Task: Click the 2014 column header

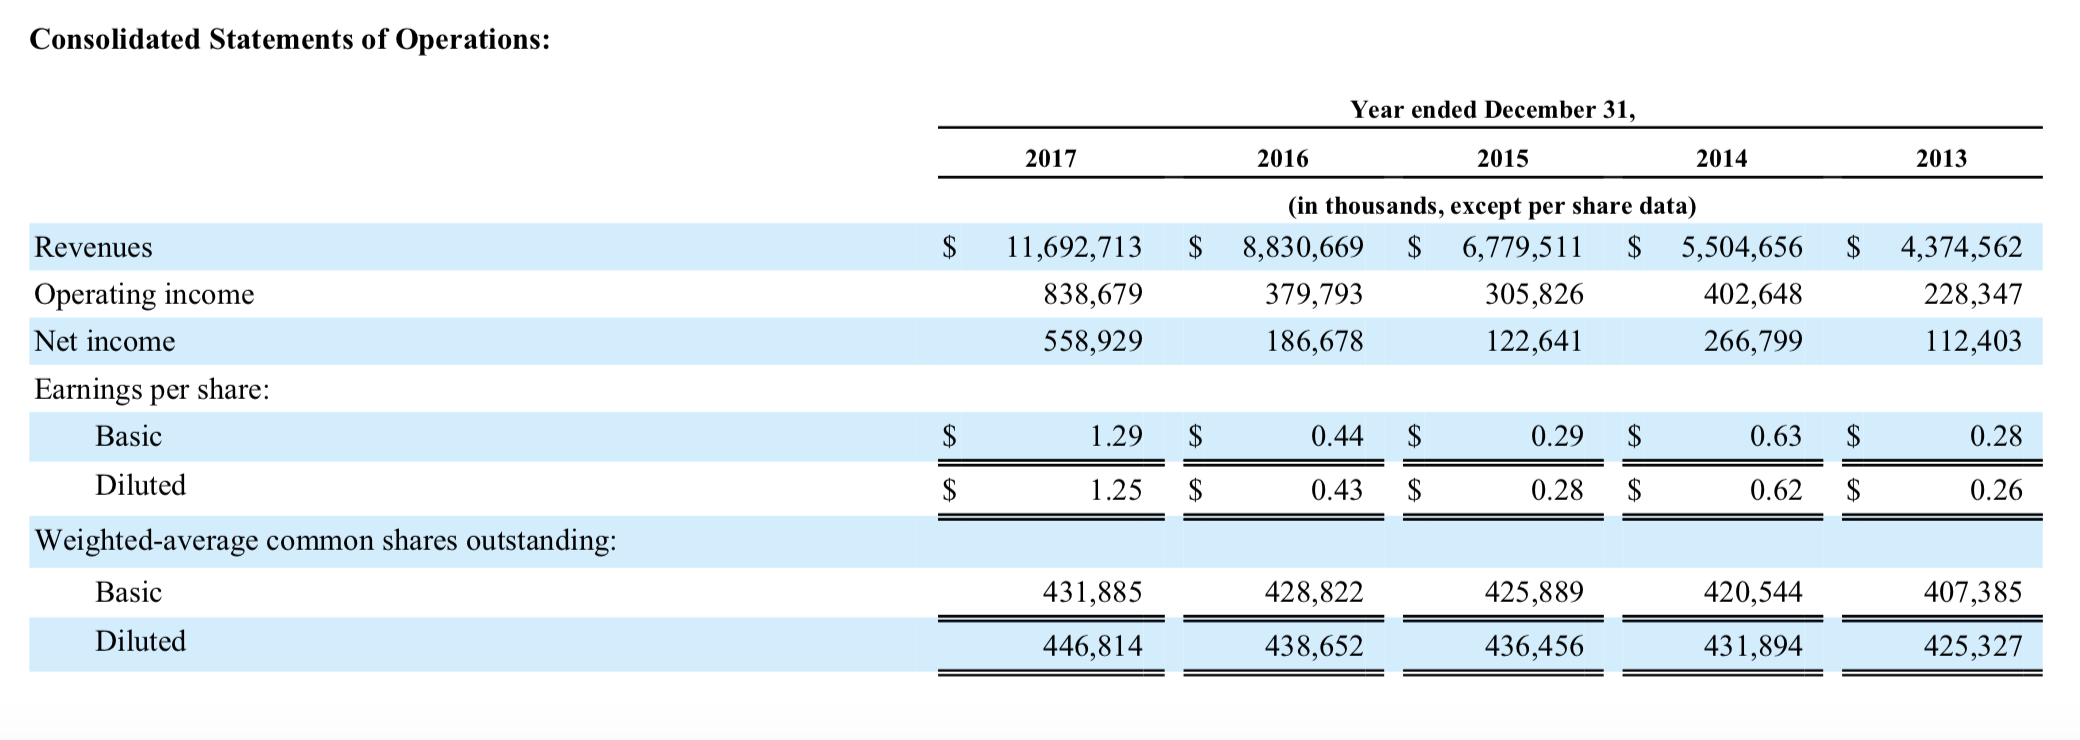Action: [1722, 158]
